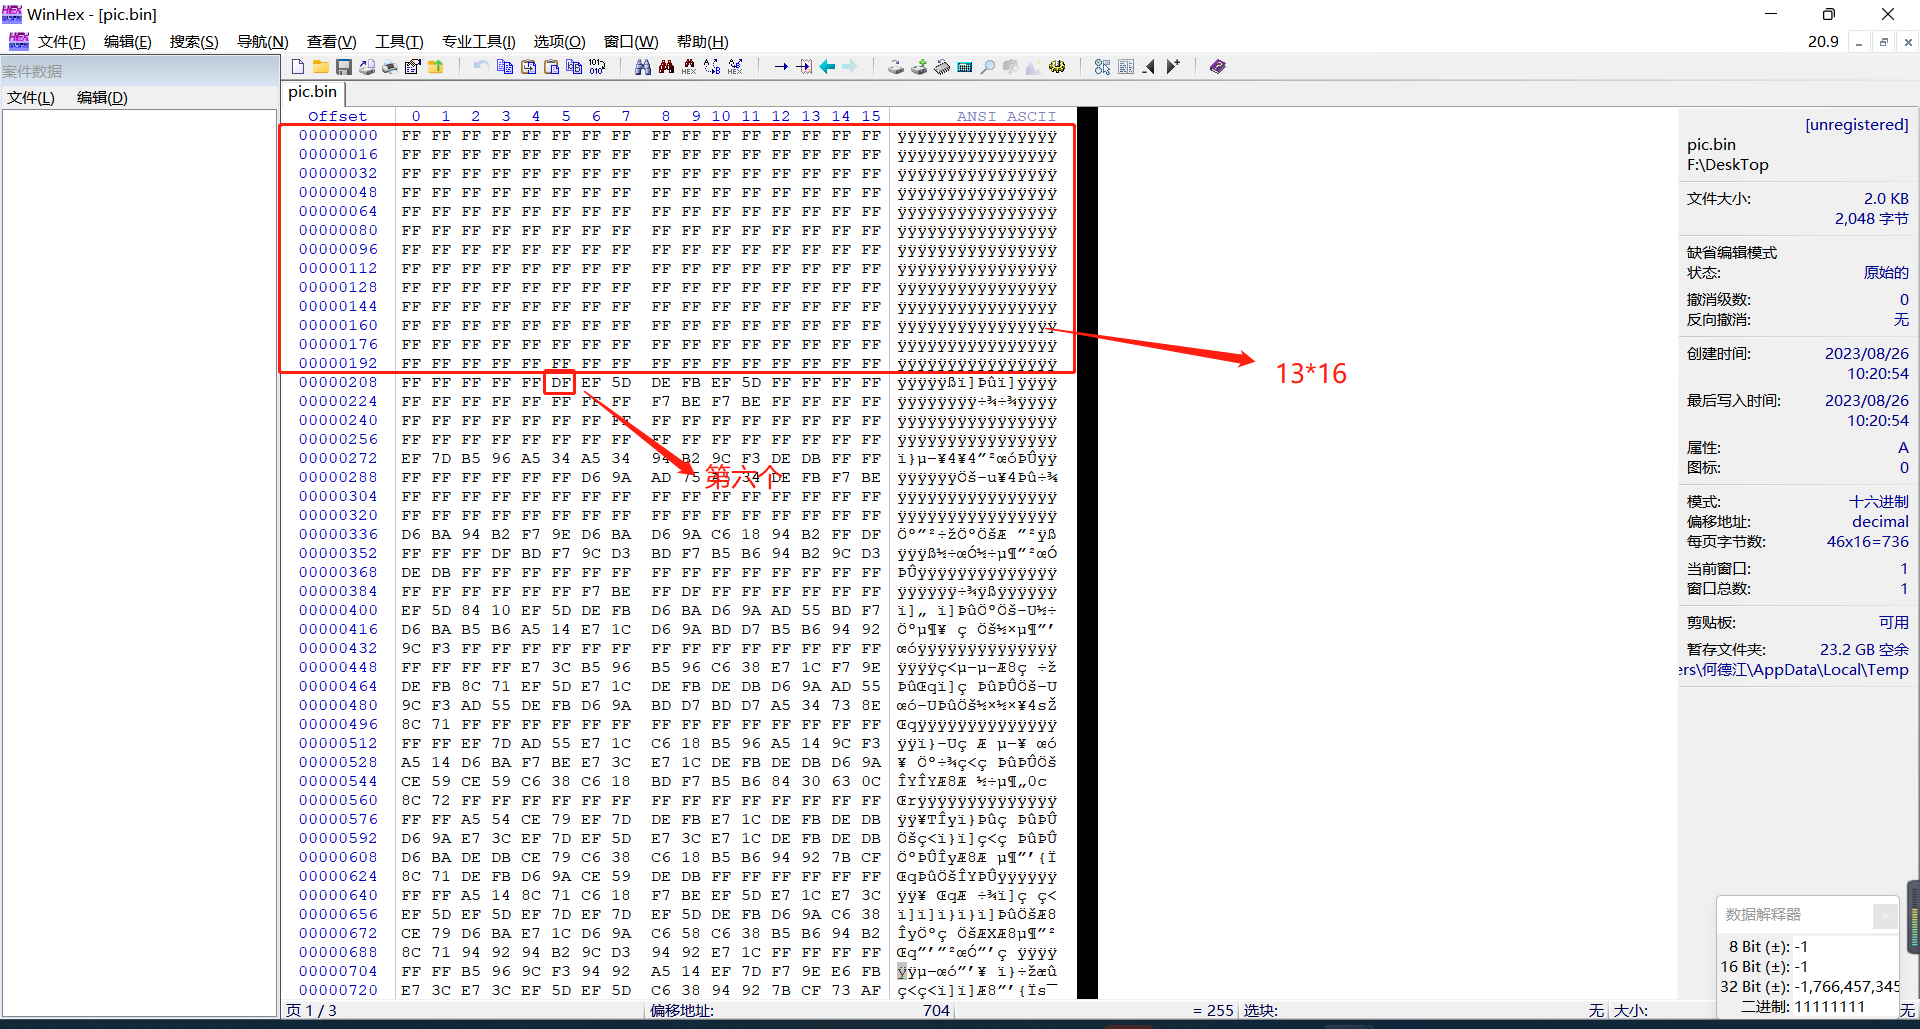The height and width of the screenshot is (1029, 1920).
Task: Open the 工具(T) menu
Action: (x=399, y=42)
